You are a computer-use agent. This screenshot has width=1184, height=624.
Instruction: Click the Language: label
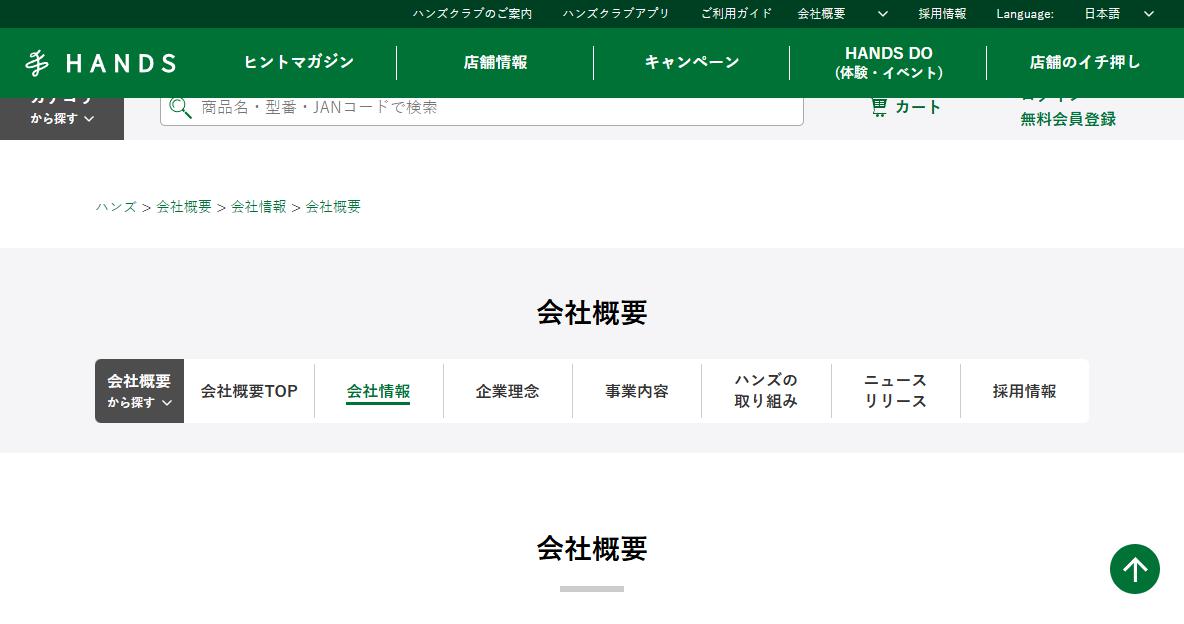1025,14
